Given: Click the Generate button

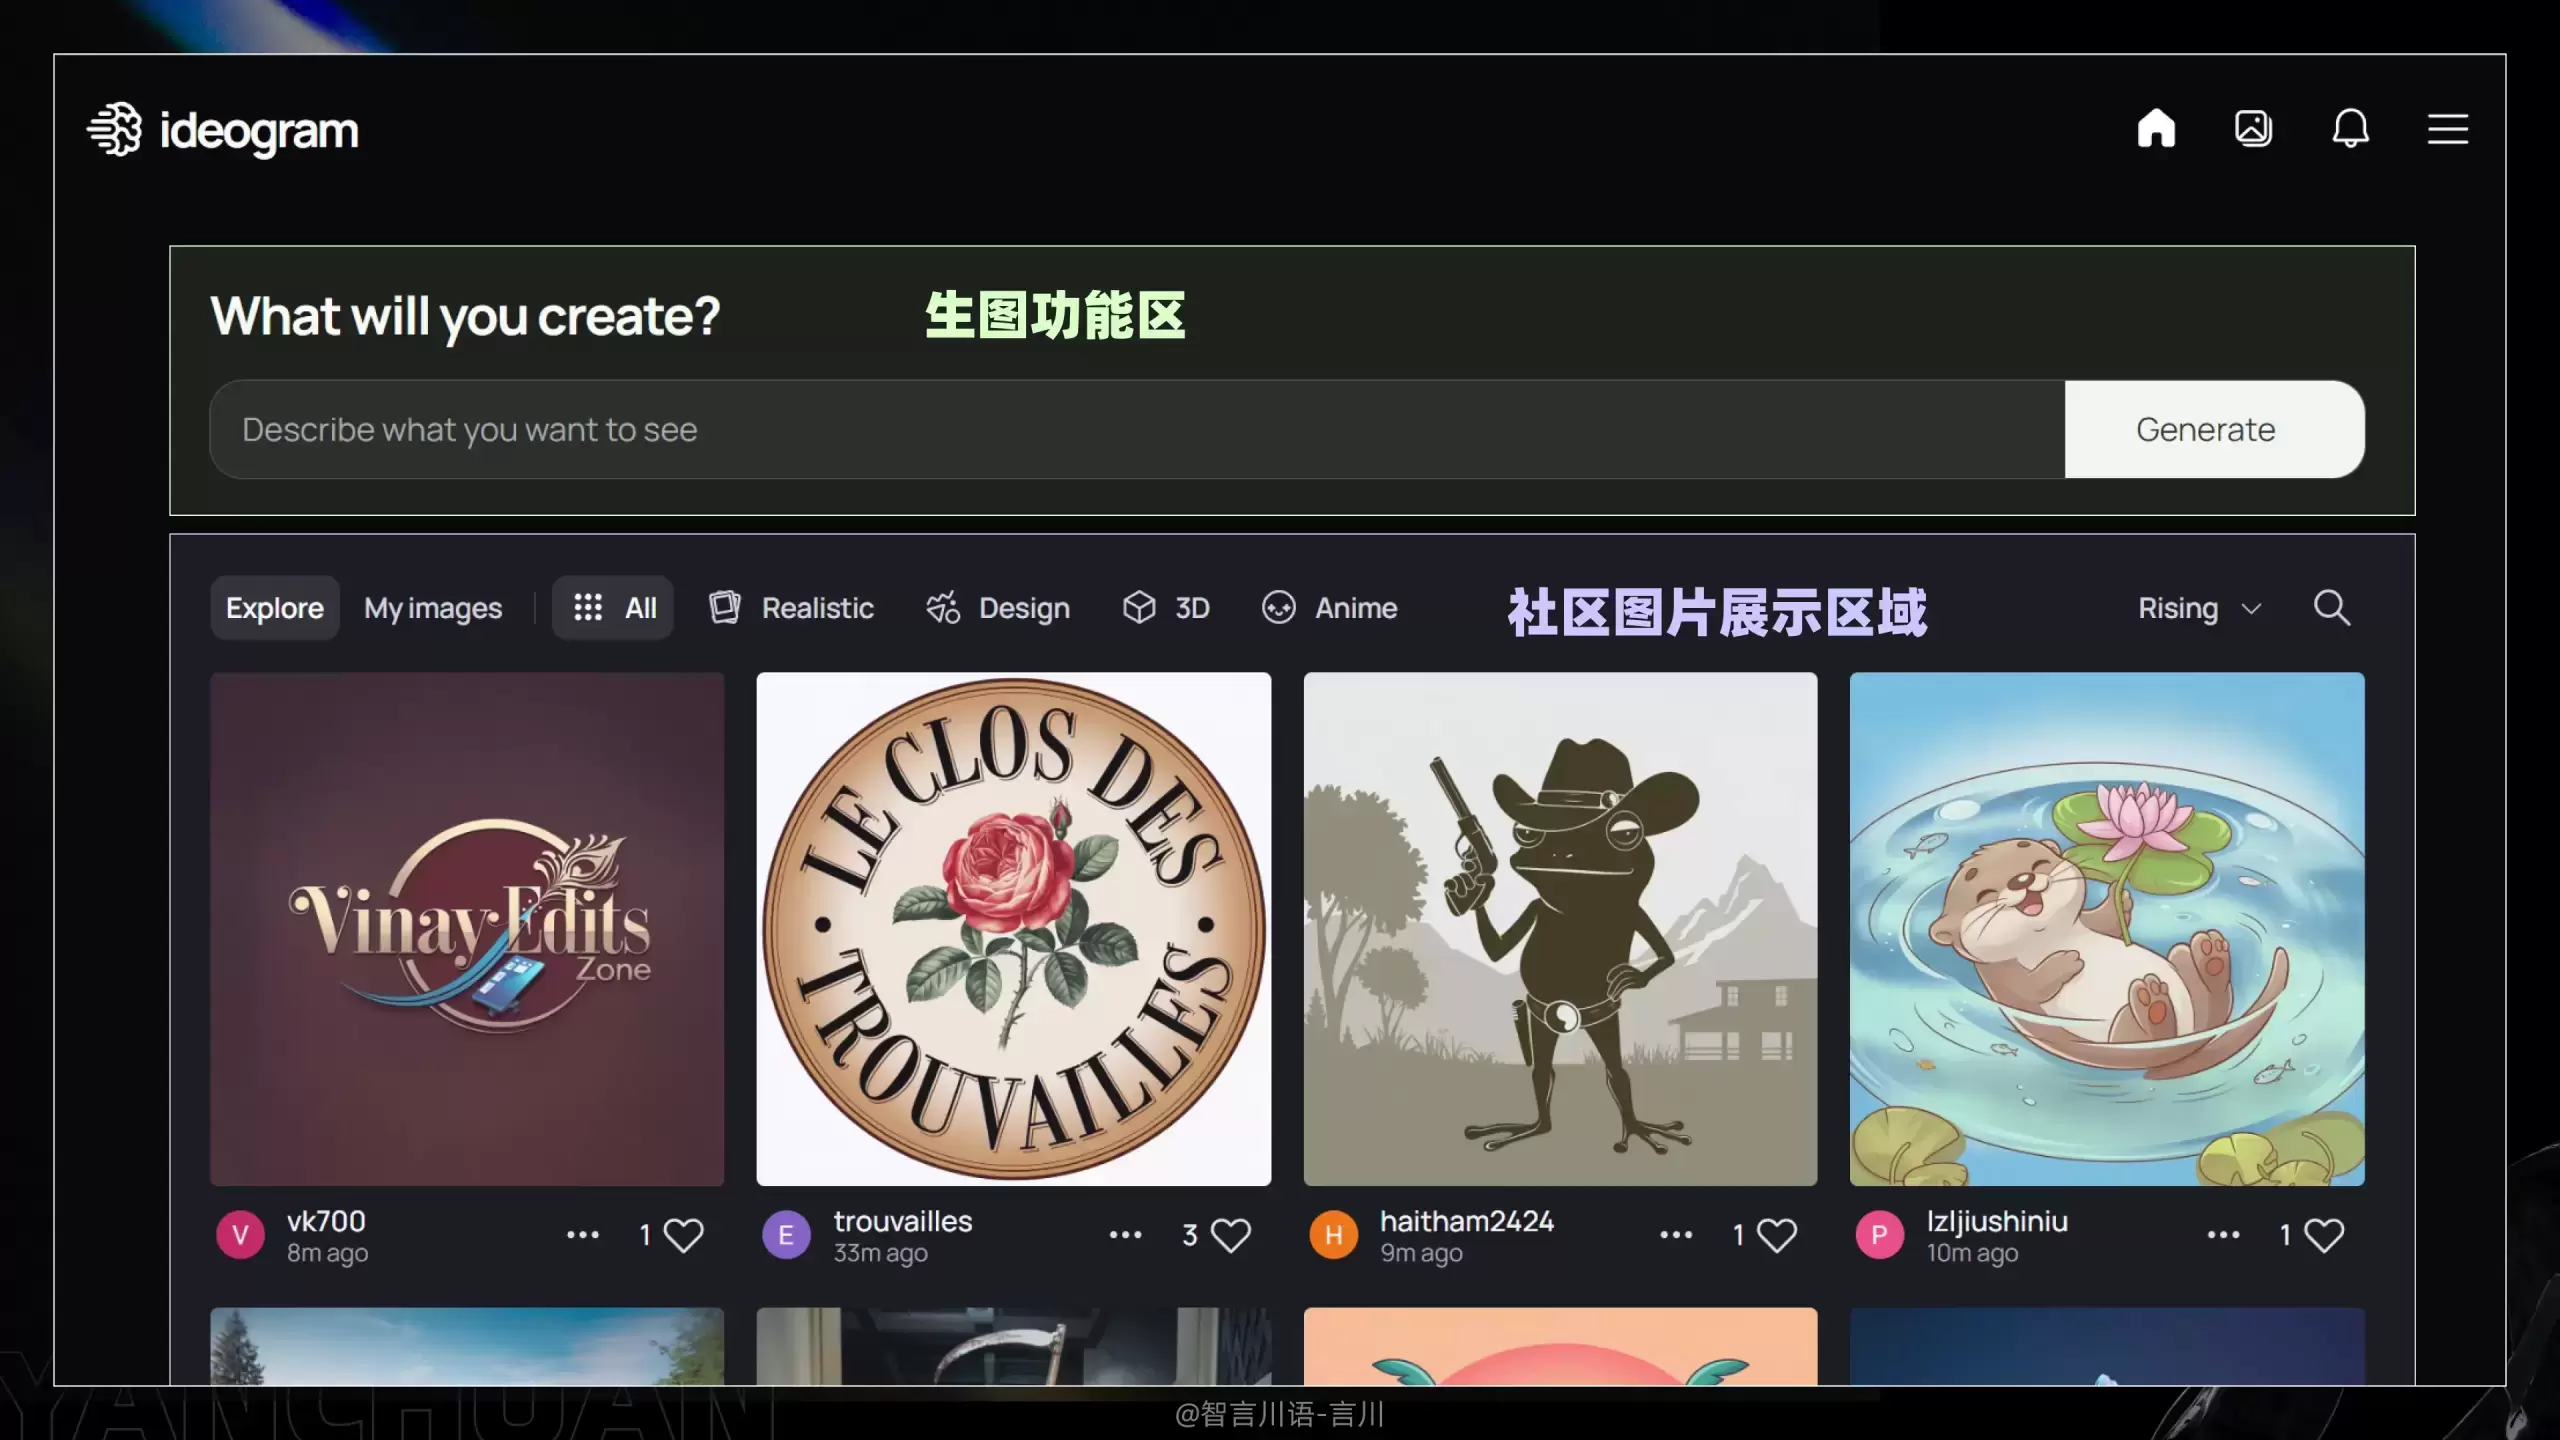Looking at the screenshot, I should (x=2214, y=429).
